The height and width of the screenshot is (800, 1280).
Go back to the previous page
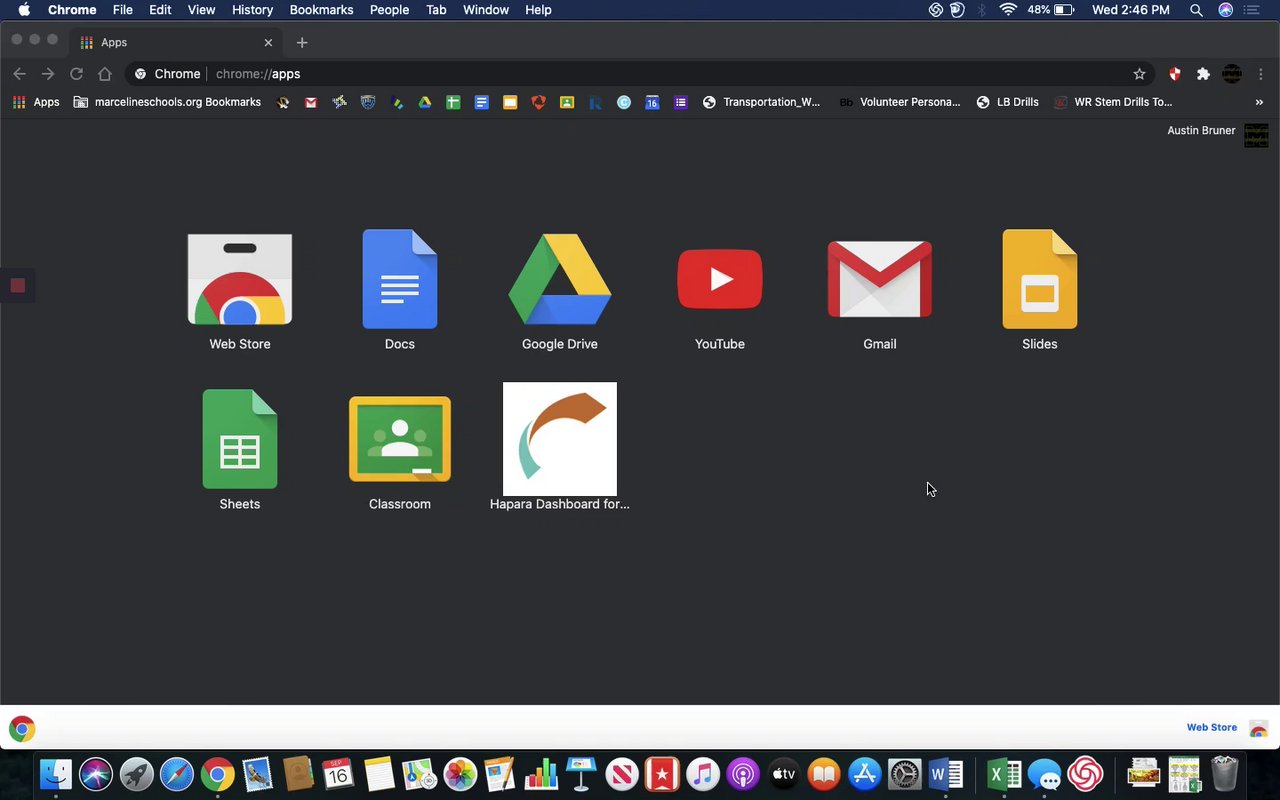[19, 74]
